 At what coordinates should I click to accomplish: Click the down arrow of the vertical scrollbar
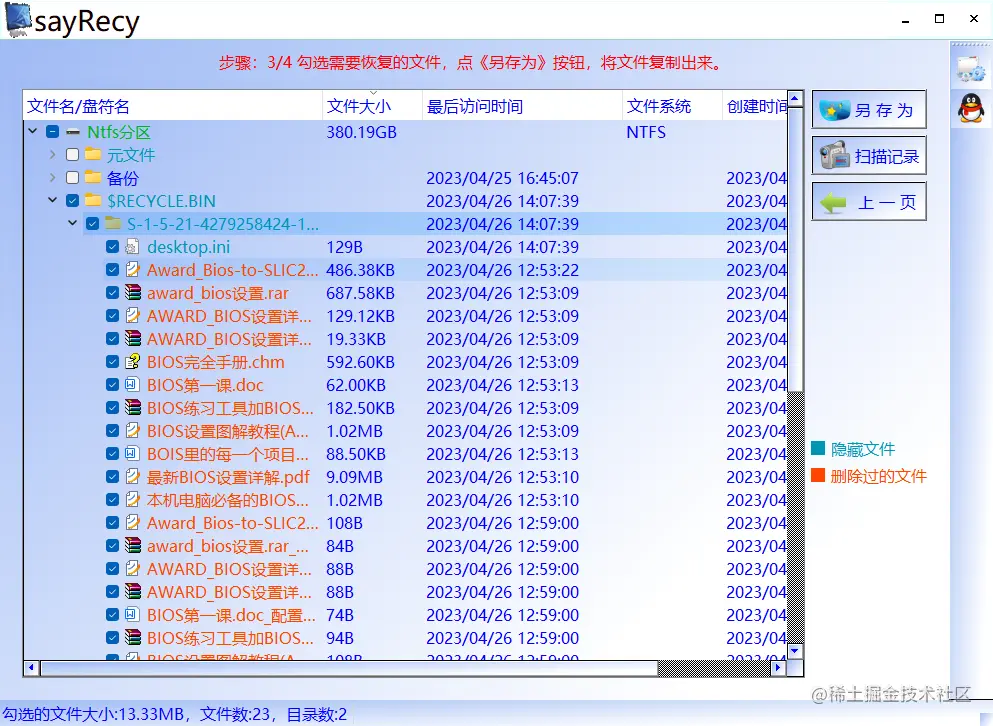tap(795, 651)
